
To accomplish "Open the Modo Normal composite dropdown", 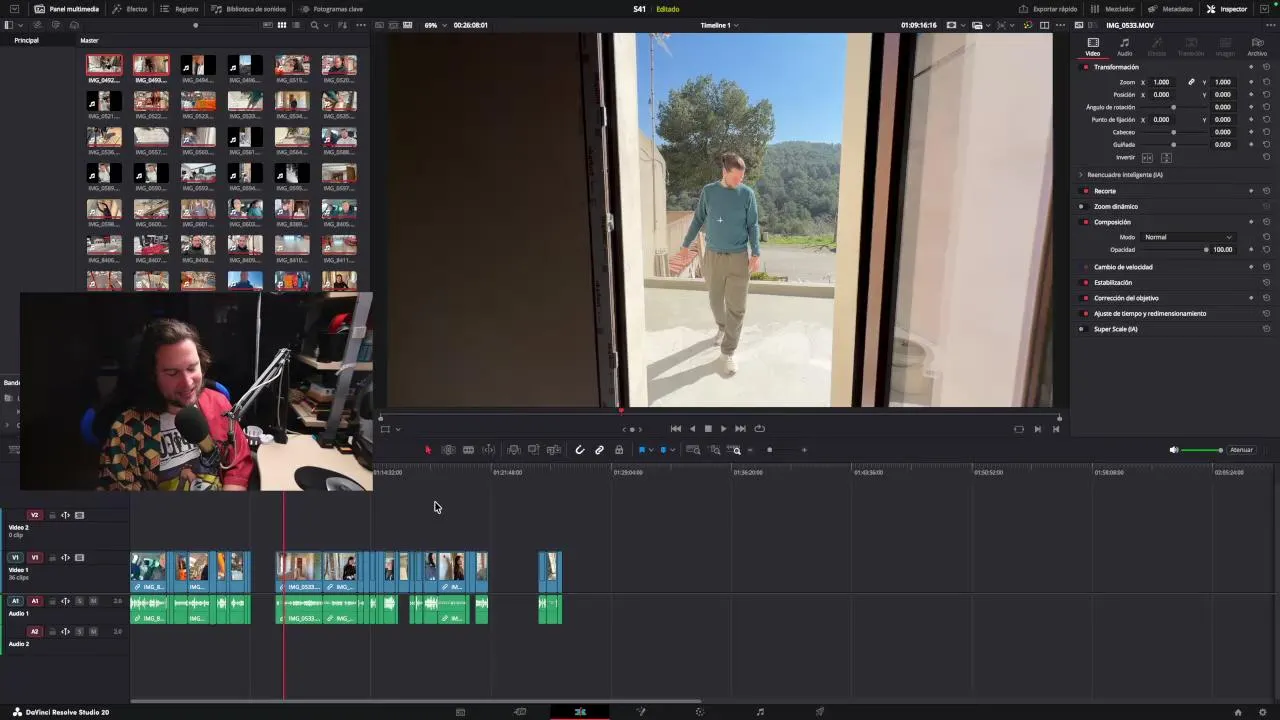I will [1189, 237].
